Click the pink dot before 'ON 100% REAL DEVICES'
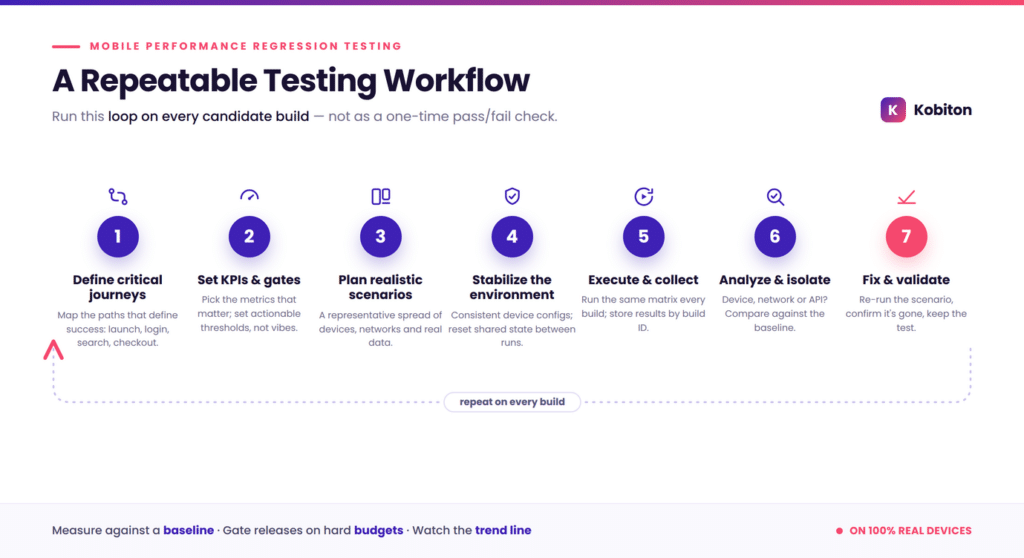The height and width of the screenshot is (558, 1024). (839, 531)
